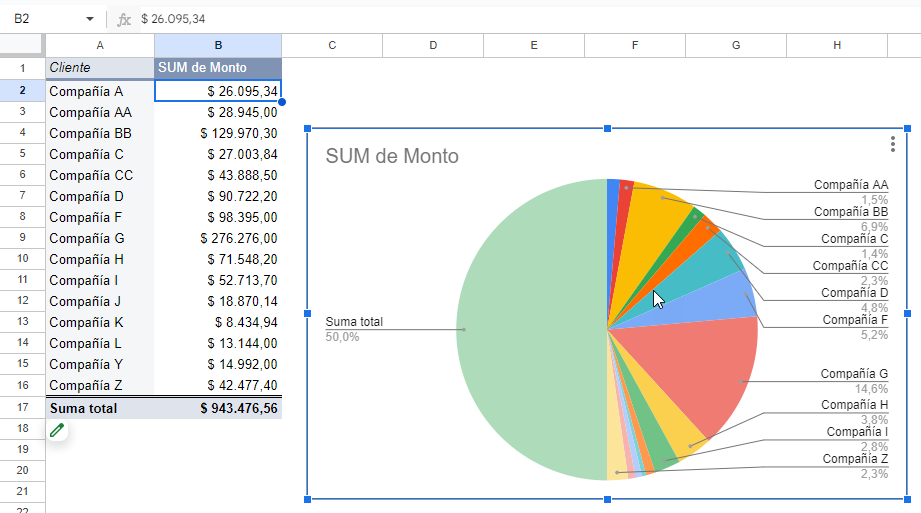Select column A header
The image size is (921, 513).
pos(100,45)
